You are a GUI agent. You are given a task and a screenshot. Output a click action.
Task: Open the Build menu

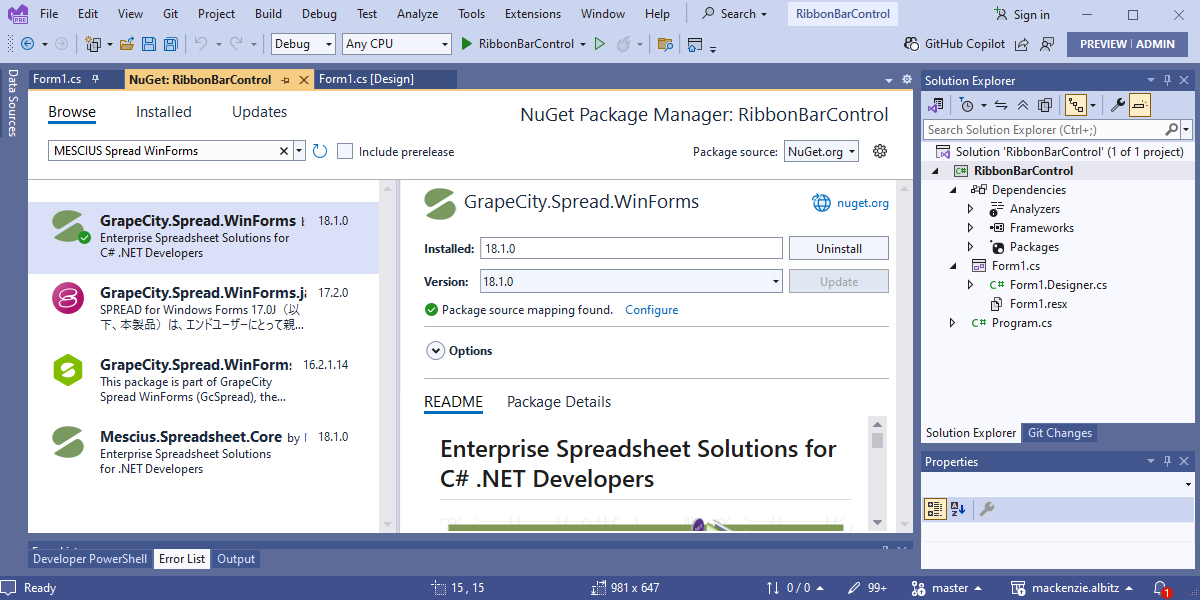[268, 14]
